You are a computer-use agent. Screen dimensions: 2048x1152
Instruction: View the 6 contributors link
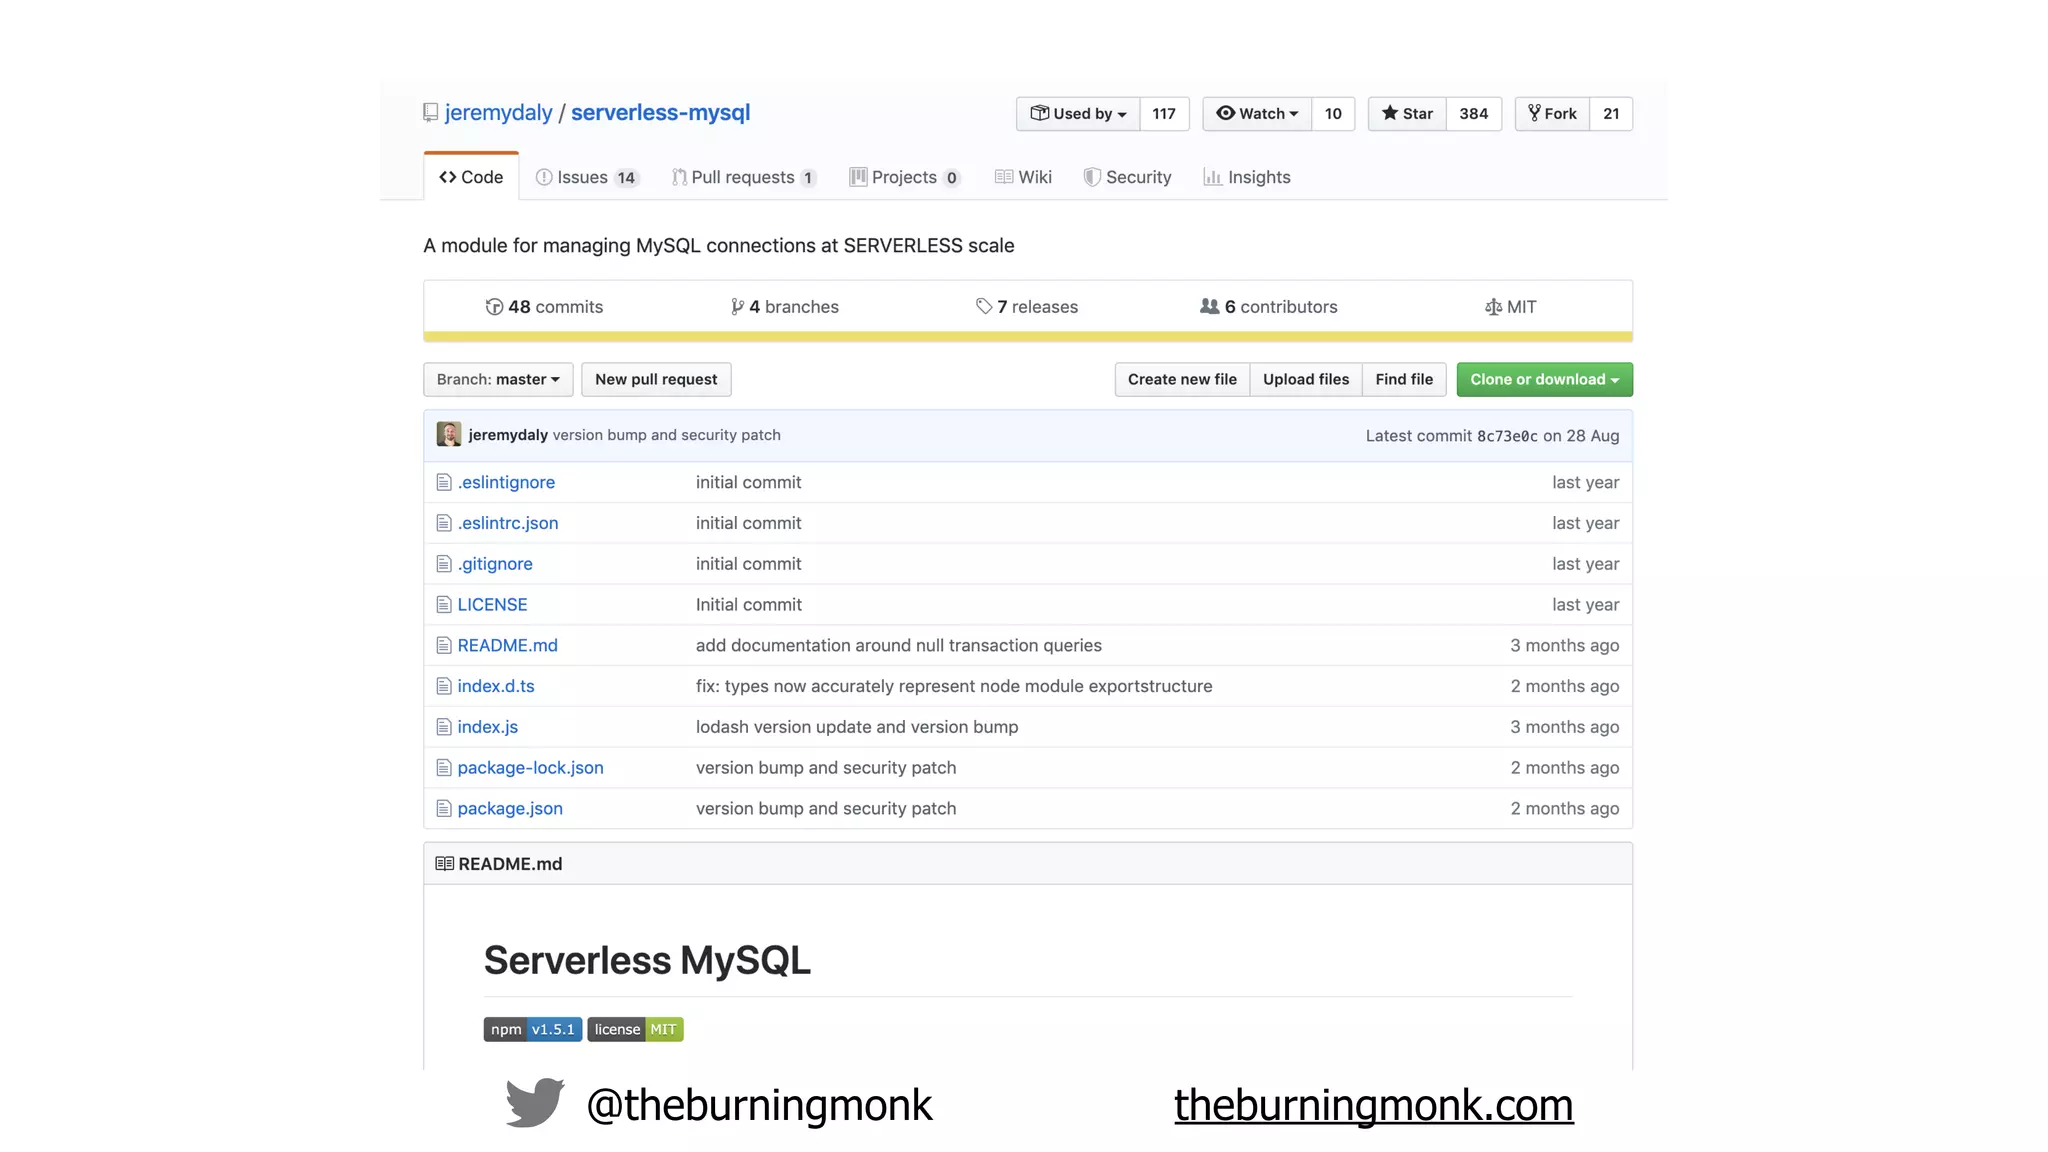click(1269, 307)
